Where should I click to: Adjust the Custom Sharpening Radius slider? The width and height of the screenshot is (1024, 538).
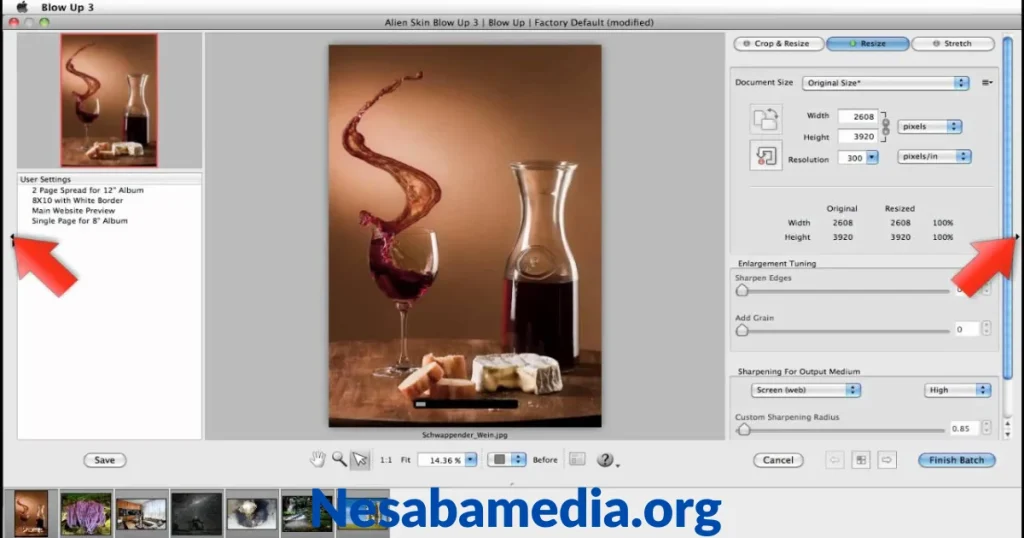744,430
